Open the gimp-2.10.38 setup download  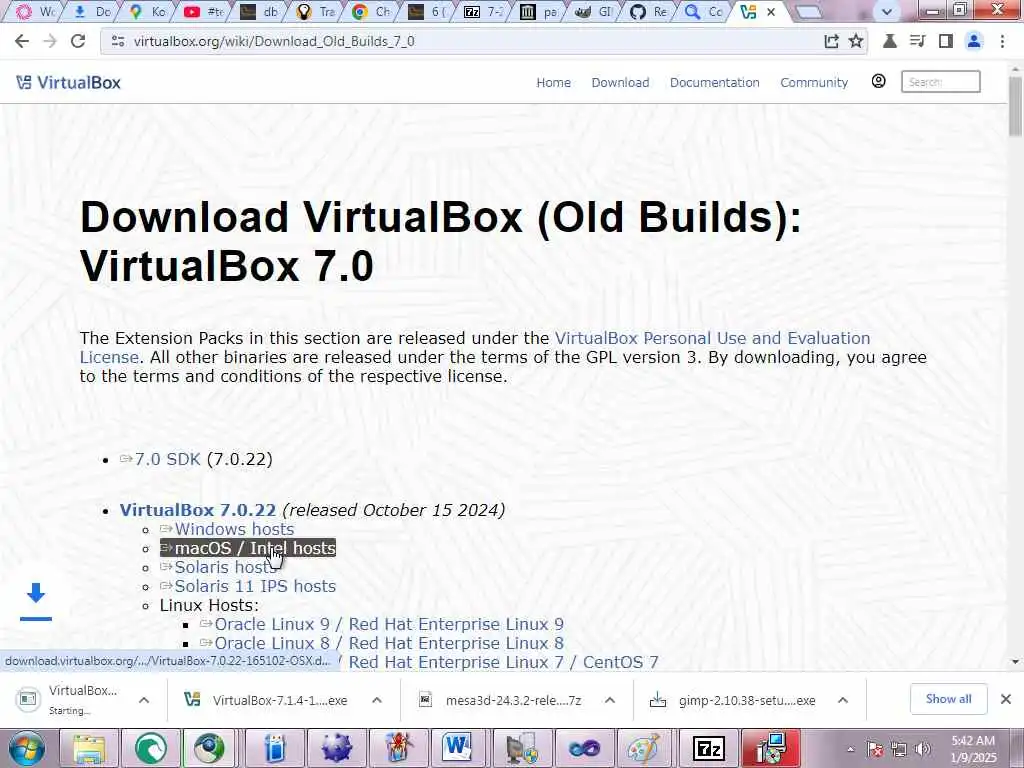[735, 700]
